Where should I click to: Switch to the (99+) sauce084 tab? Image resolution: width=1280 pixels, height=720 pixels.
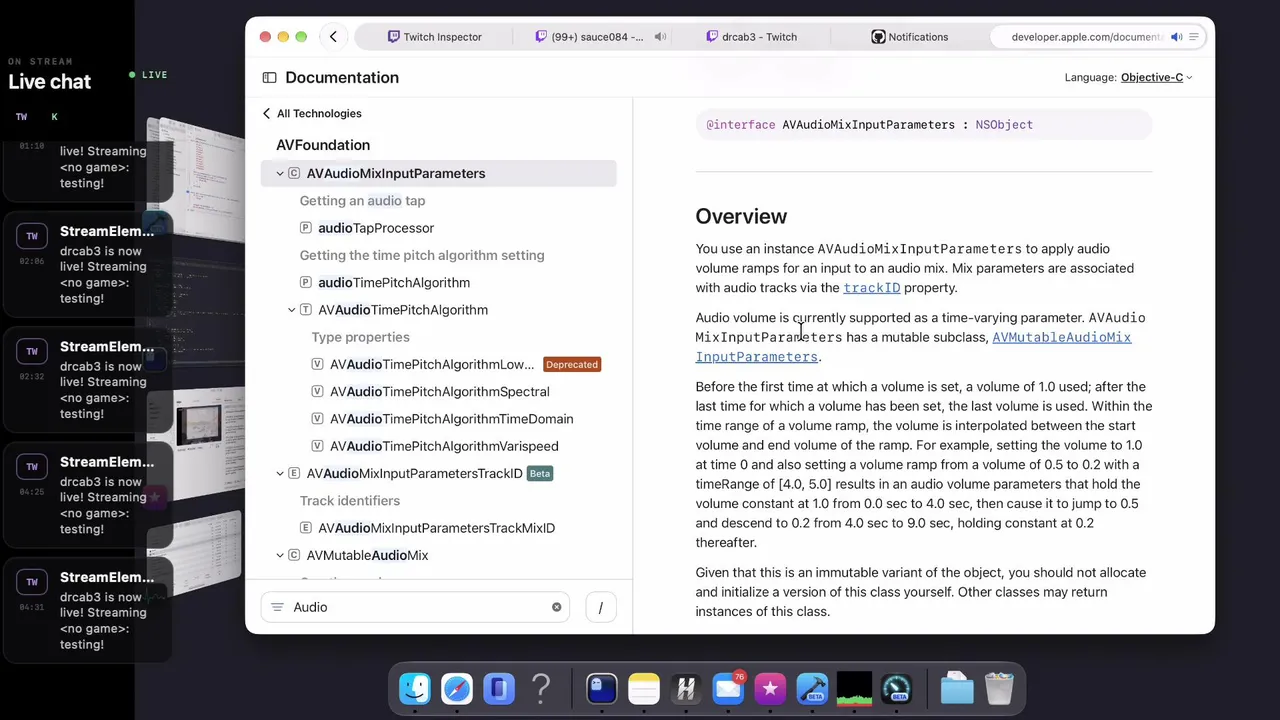(x=590, y=37)
